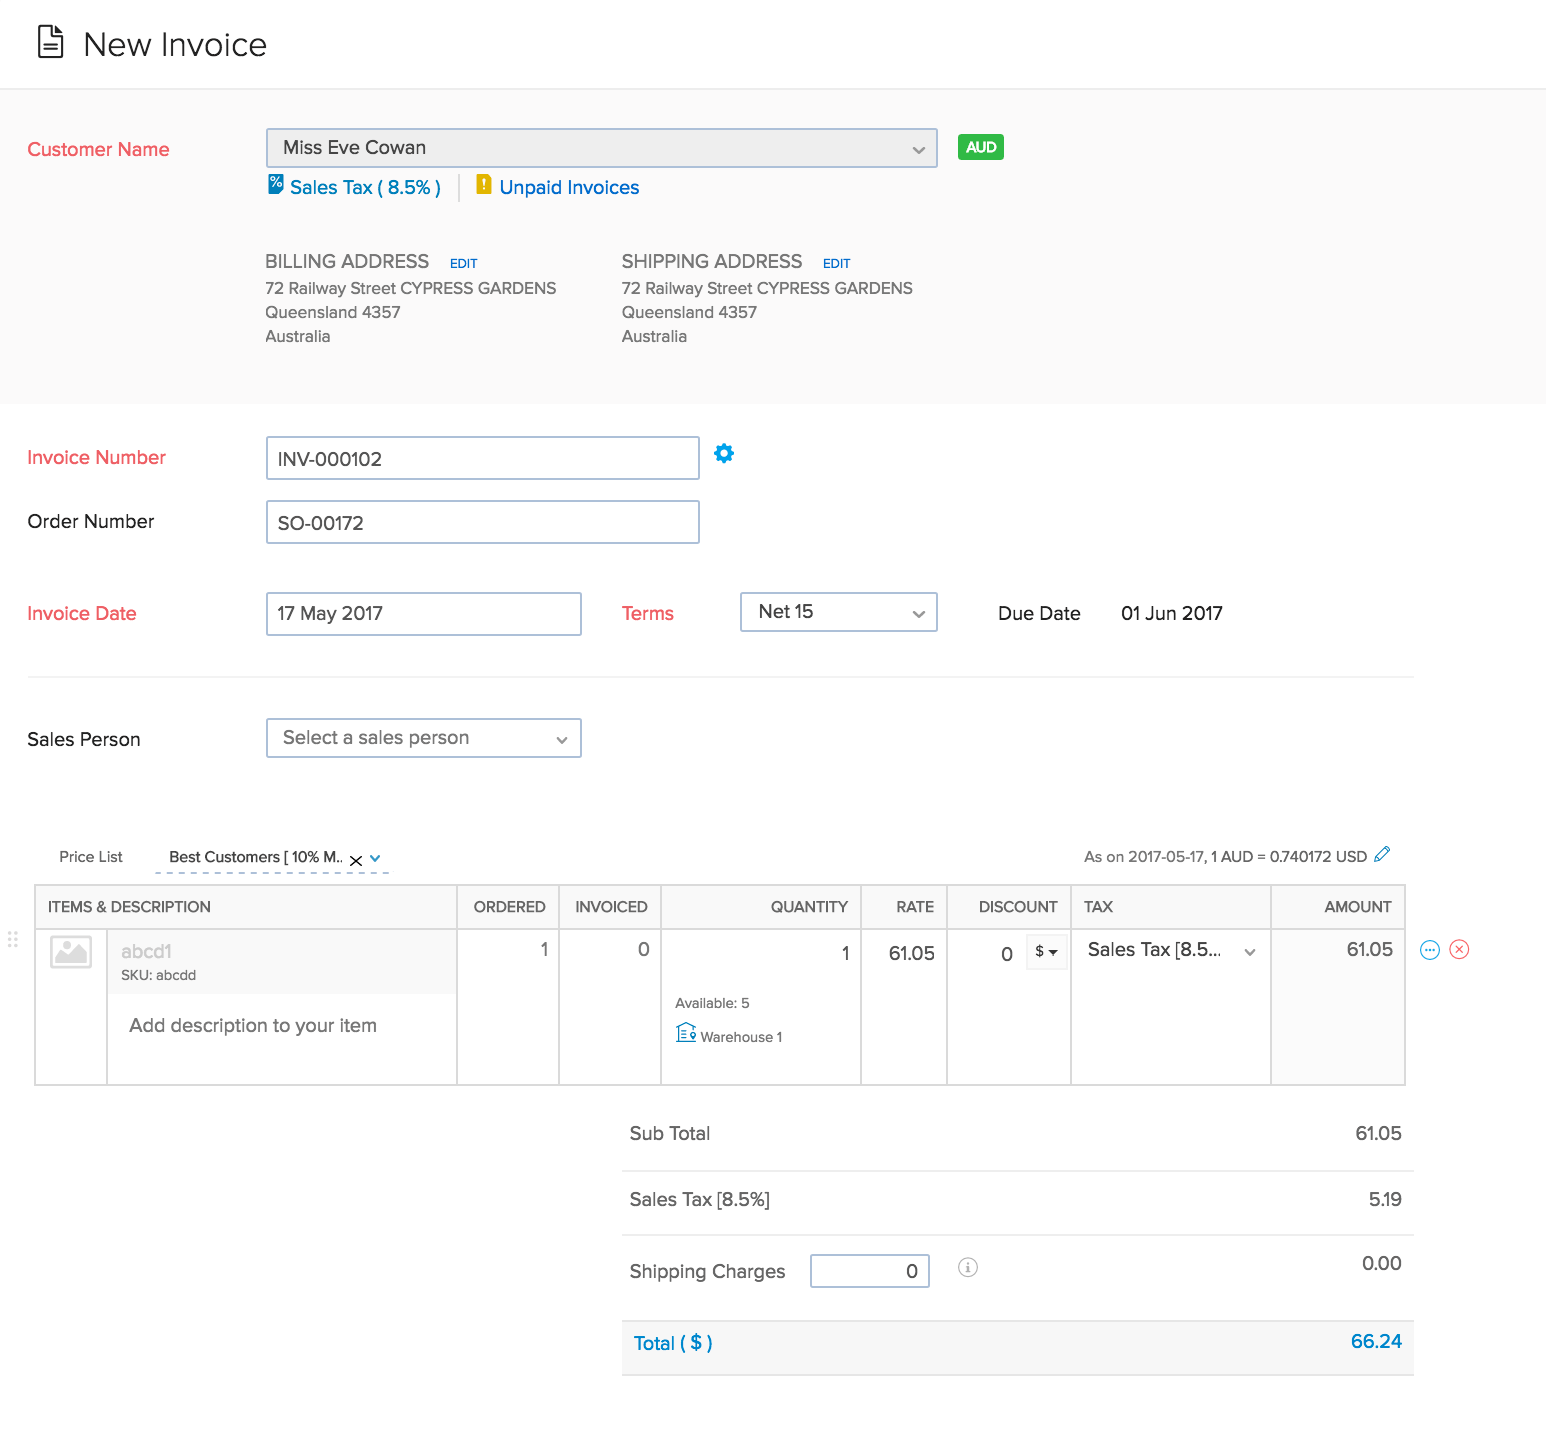Click the item image placeholder thumbnail
The height and width of the screenshot is (1434, 1546).
click(70, 953)
